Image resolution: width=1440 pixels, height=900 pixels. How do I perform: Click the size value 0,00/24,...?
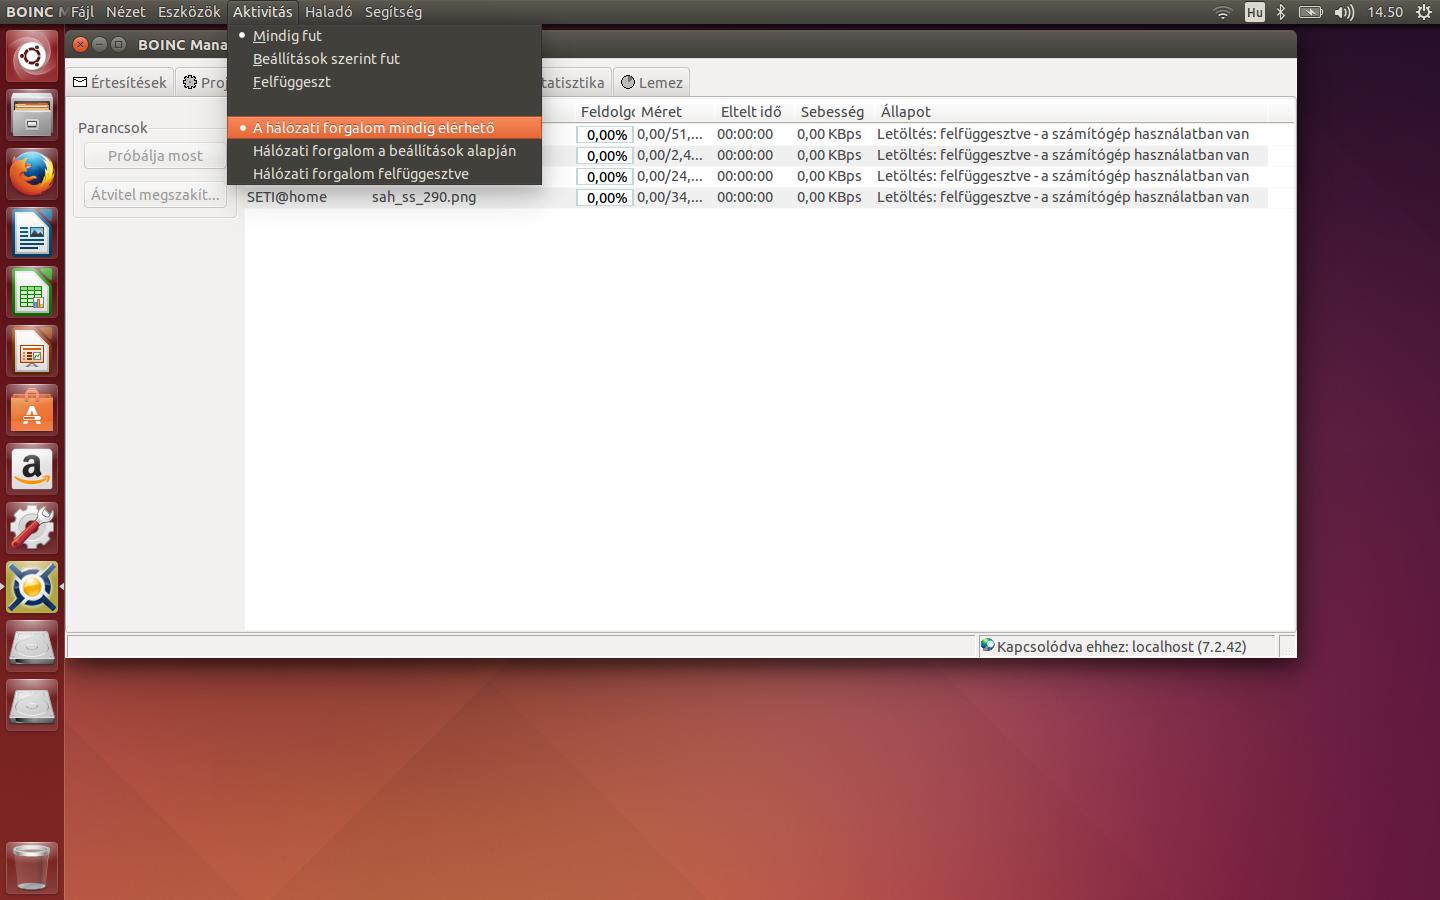click(x=670, y=176)
